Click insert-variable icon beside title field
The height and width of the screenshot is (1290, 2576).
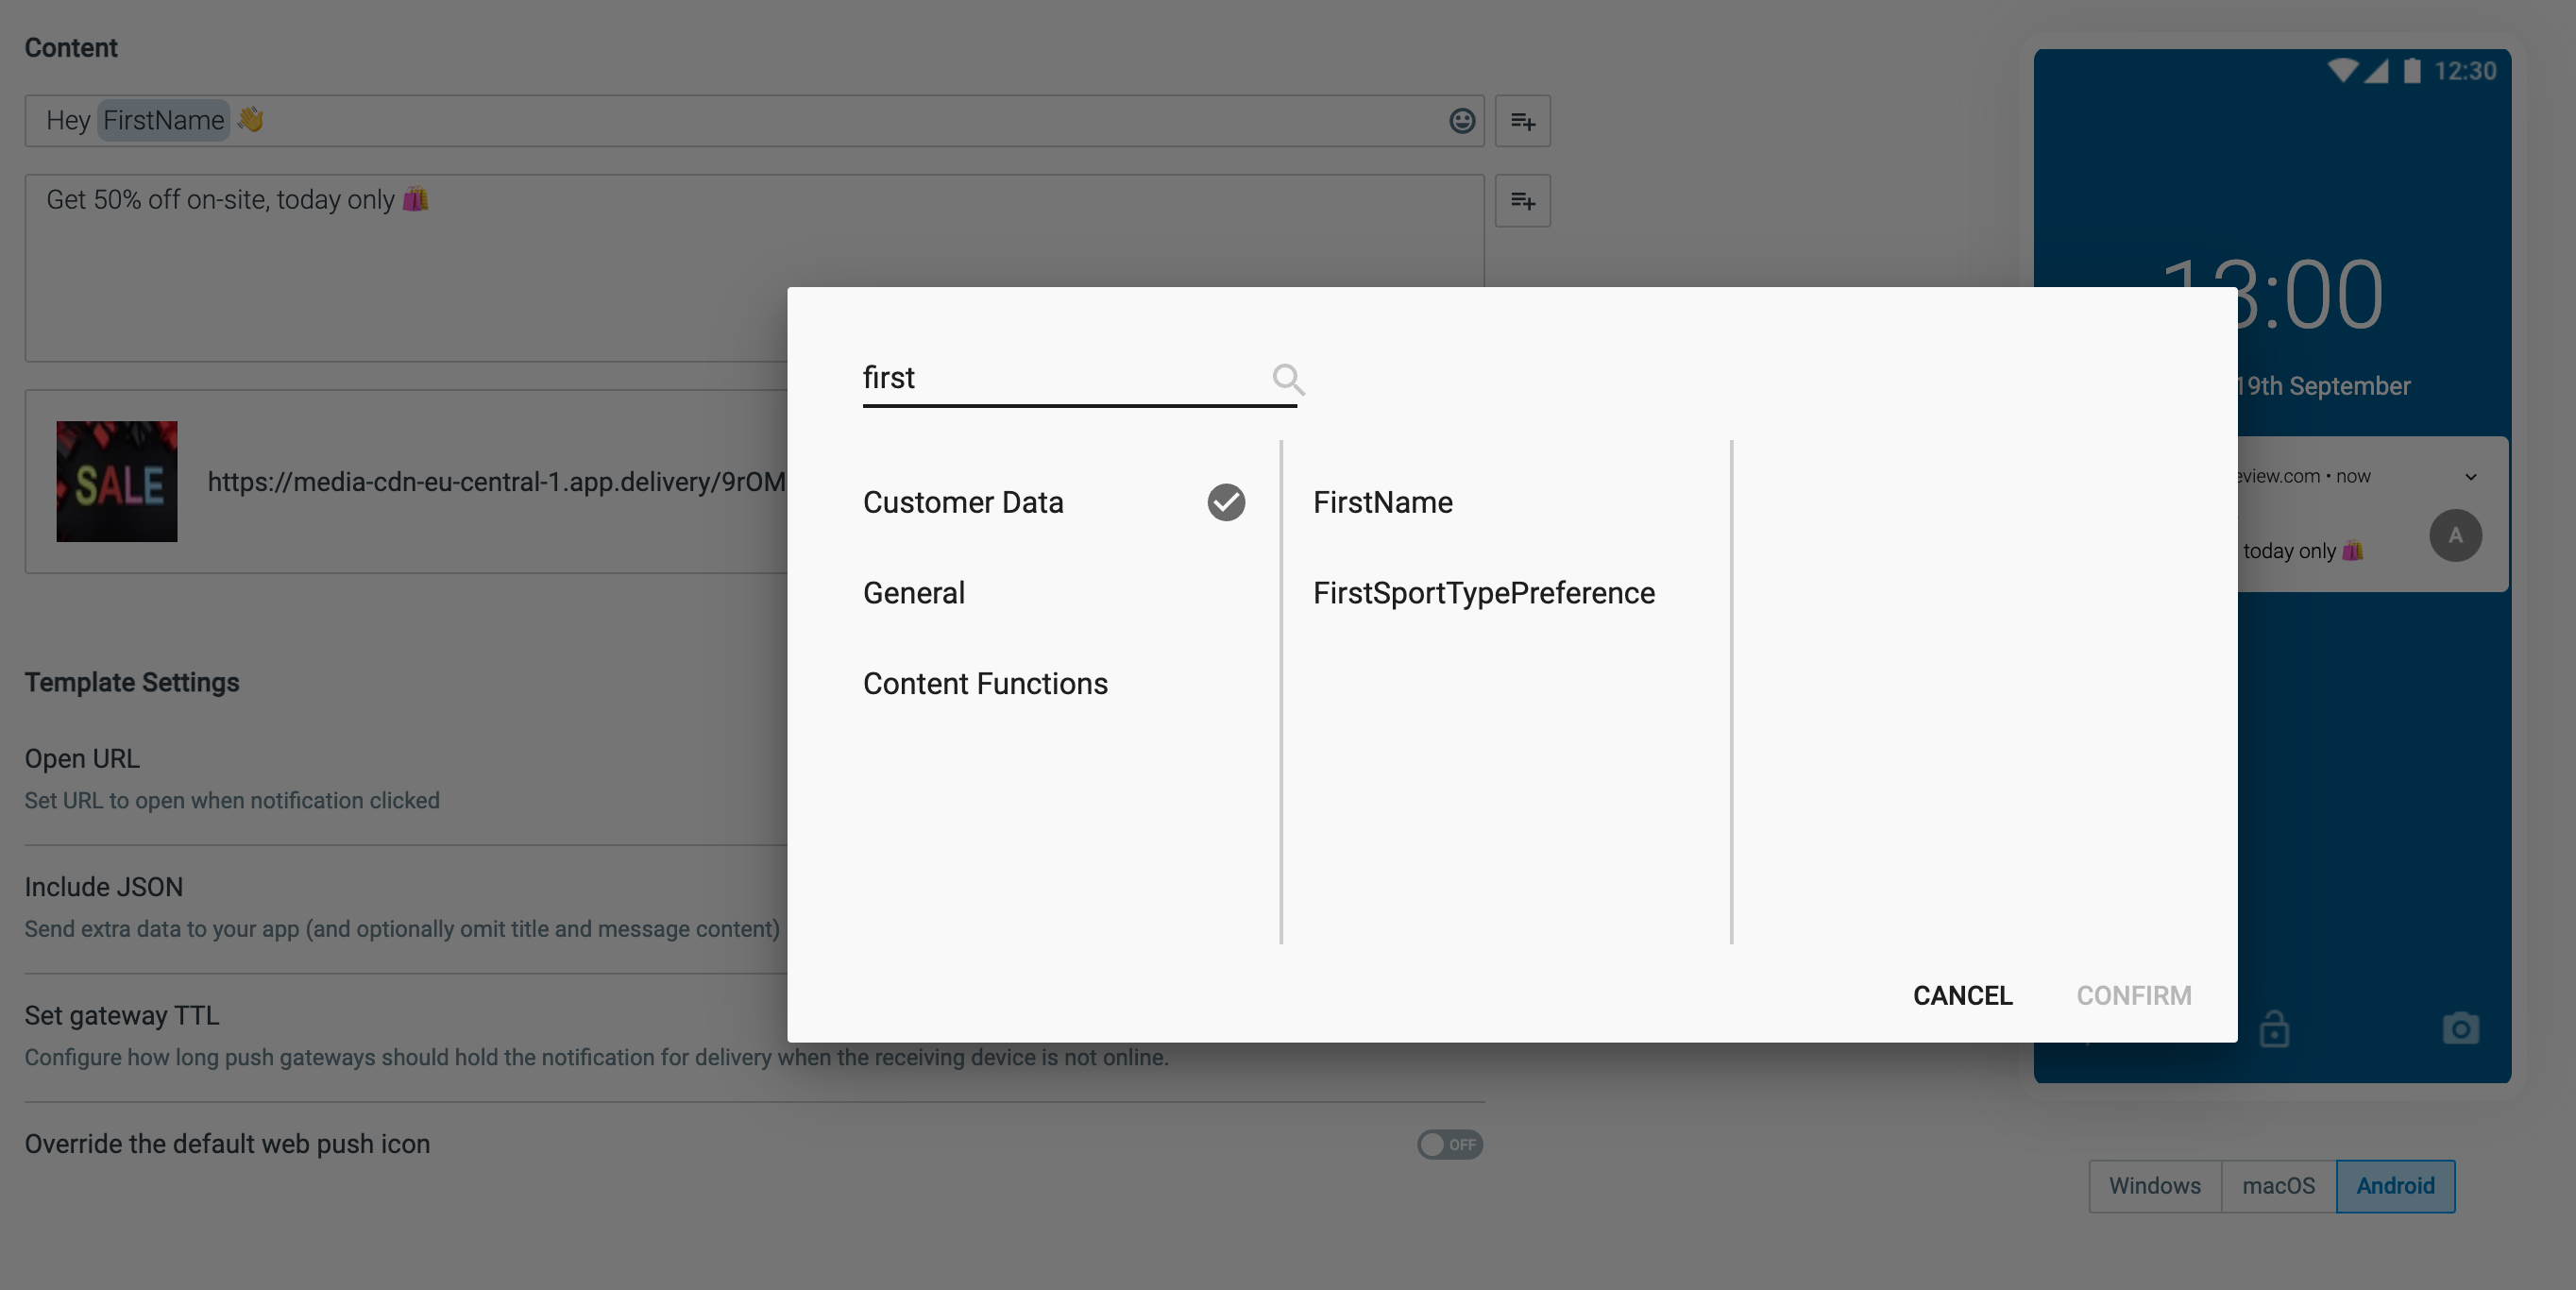pyautogui.click(x=1522, y=121)
